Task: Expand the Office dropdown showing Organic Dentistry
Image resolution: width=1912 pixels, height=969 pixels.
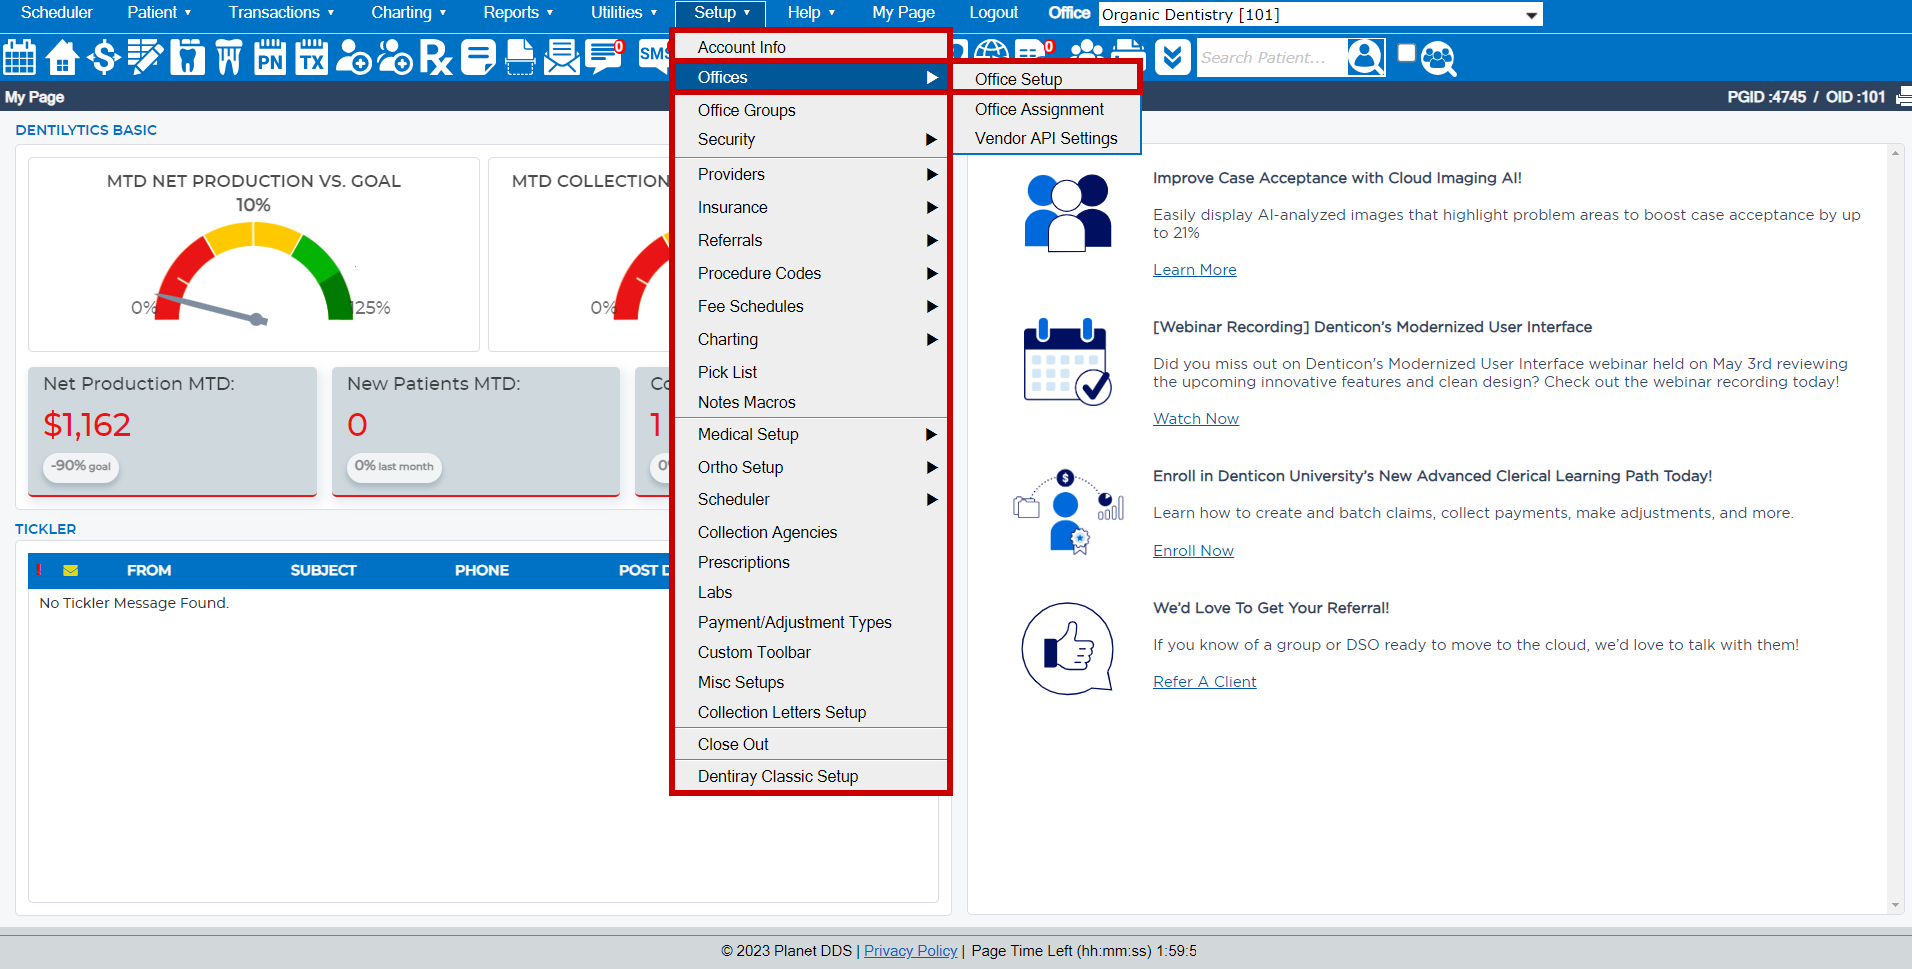Action: click(x=1531, y=14)
